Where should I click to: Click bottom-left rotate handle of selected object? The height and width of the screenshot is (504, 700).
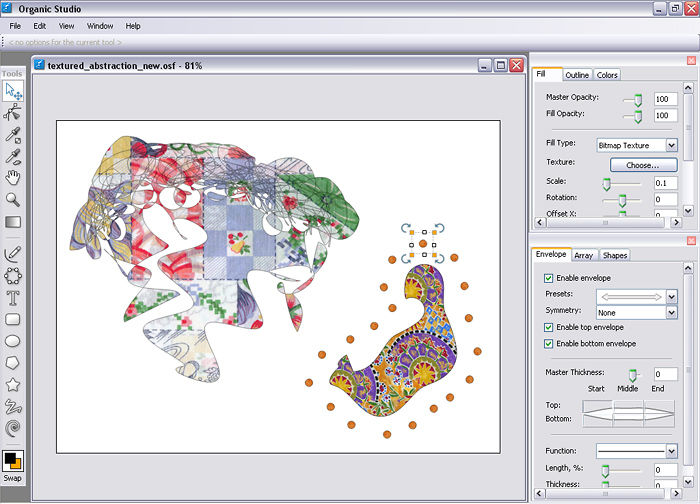tap(406, 258)
